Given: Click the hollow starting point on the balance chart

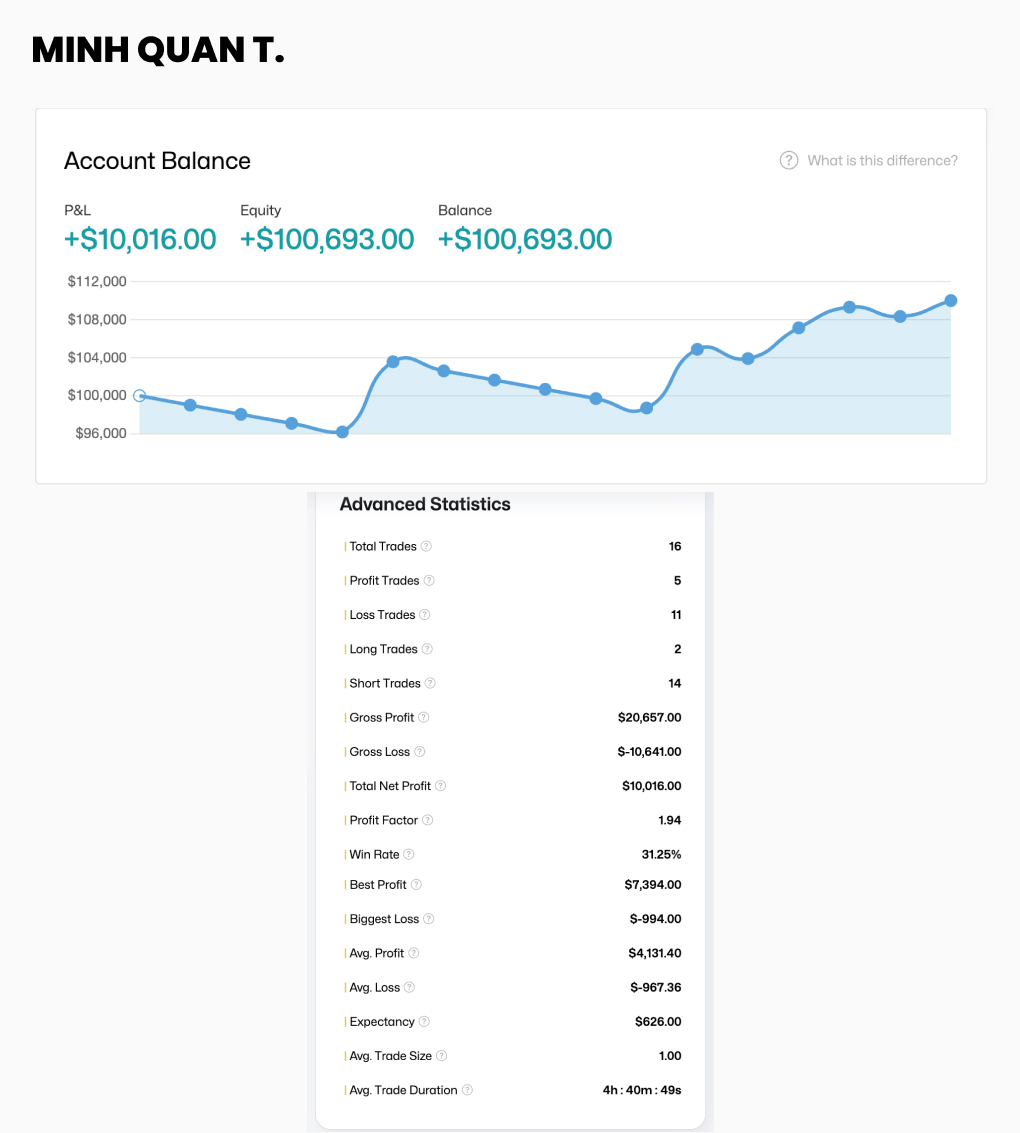Looking at the screenshot, I should (x=139, y=395).
